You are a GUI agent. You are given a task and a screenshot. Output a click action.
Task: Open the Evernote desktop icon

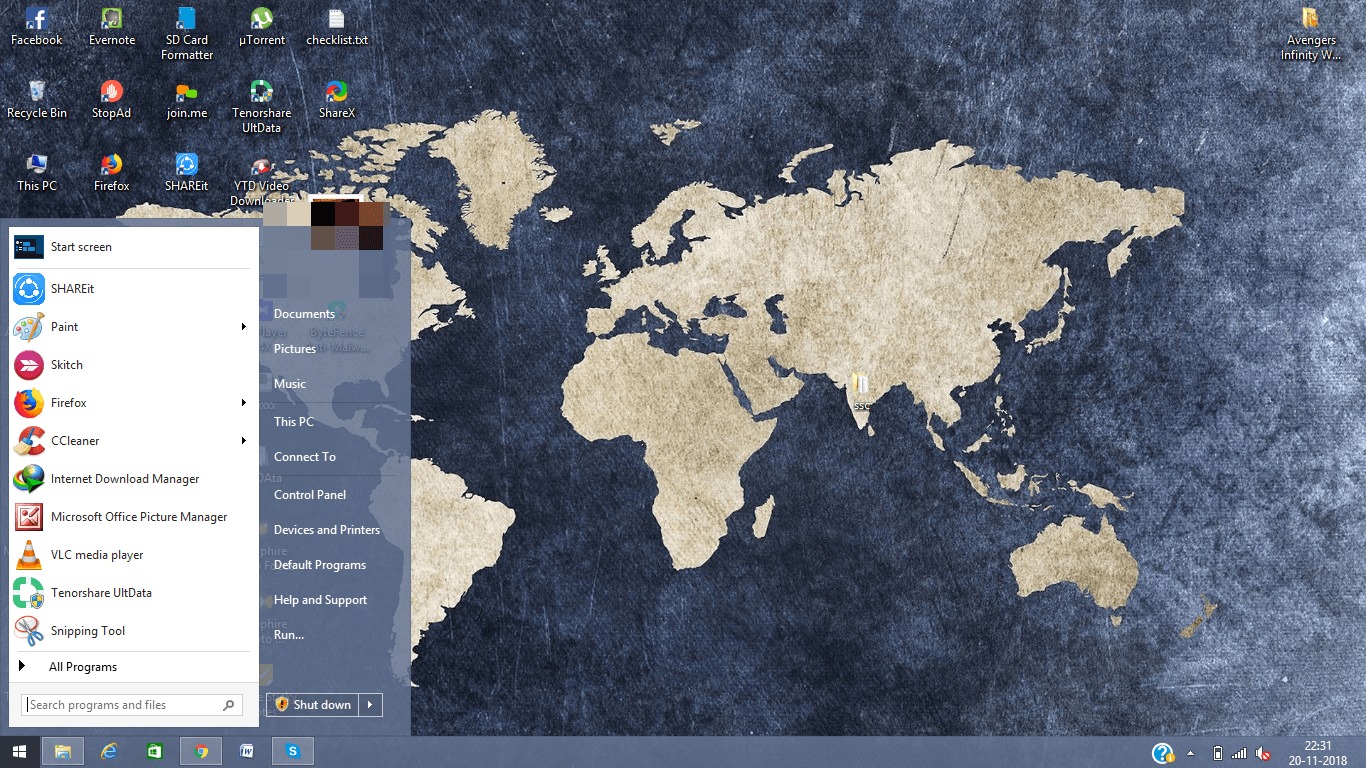pos(112,27)
